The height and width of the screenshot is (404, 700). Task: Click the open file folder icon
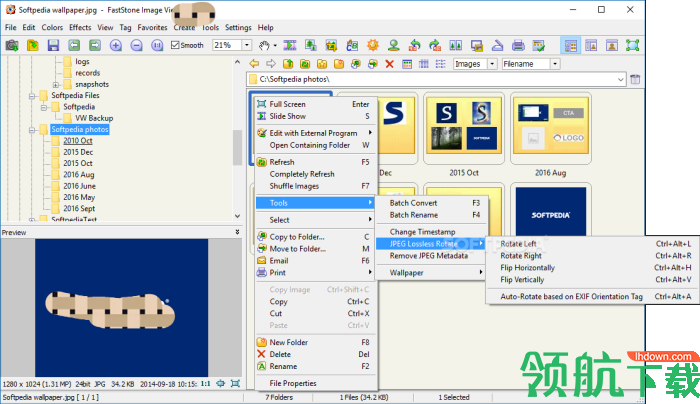[33, 45]
